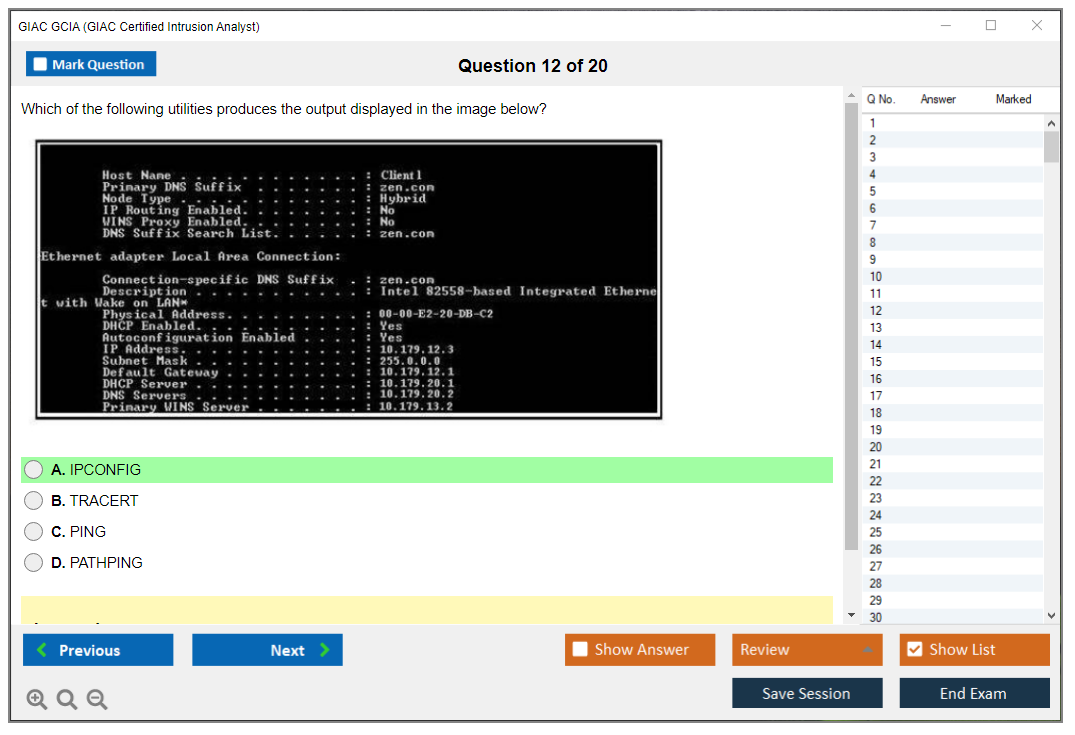1075x735 pixels.
Task: Jump to question 20 in list
Action: (876, 447)
